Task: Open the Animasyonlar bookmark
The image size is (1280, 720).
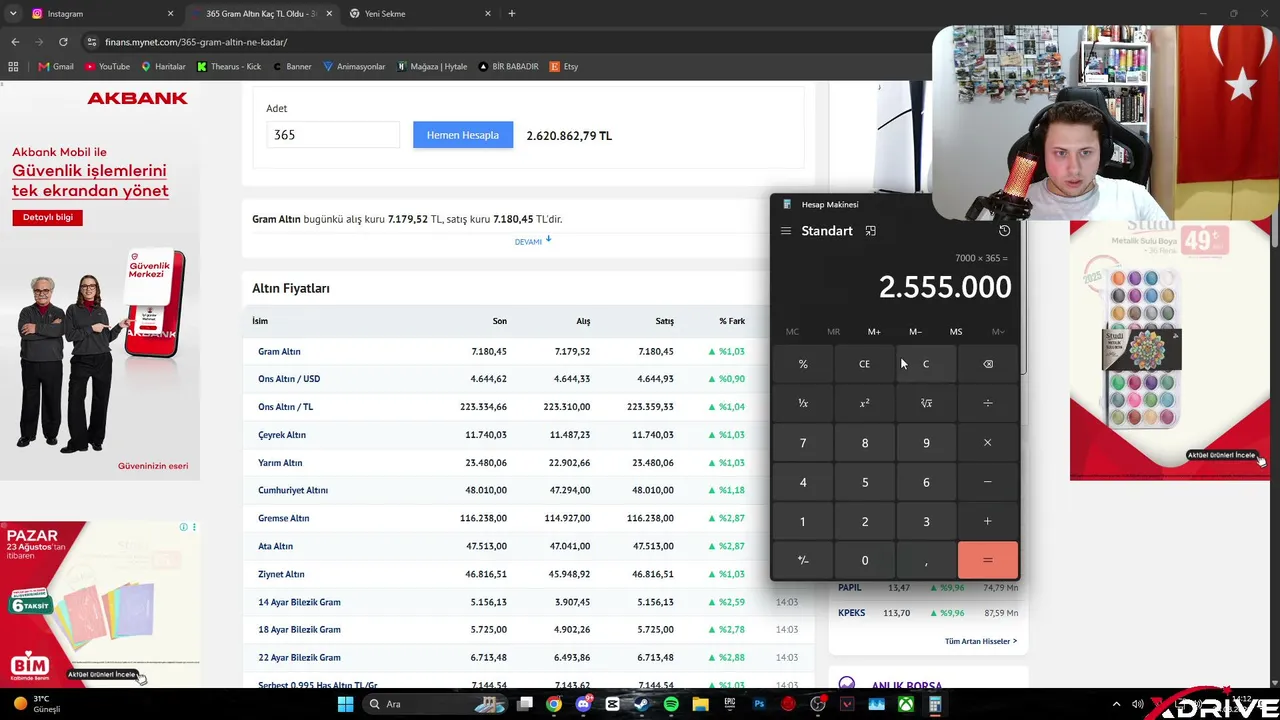Action: [354, 67]
